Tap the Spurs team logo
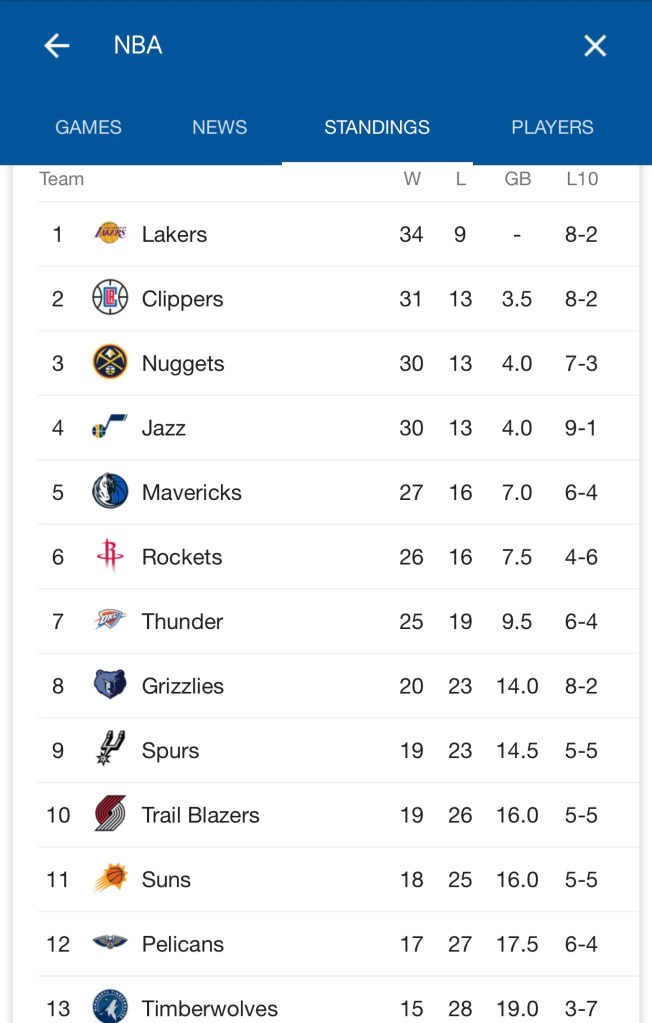This screenshot has width=652, height=1023. pos(110,749)
